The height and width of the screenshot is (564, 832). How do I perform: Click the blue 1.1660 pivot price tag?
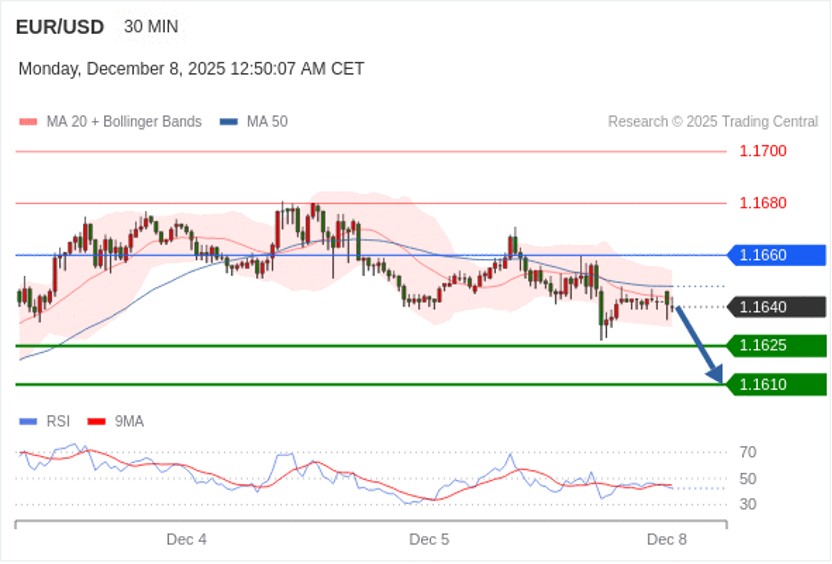[776, 255]
